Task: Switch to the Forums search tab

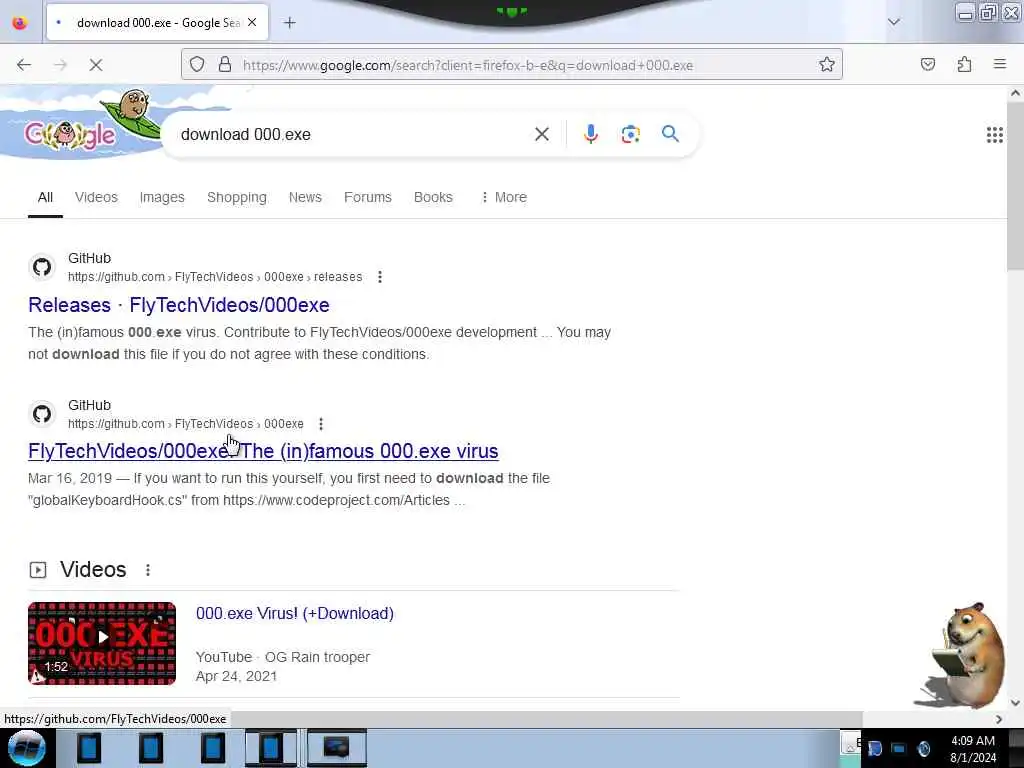Action: point(368,197)
